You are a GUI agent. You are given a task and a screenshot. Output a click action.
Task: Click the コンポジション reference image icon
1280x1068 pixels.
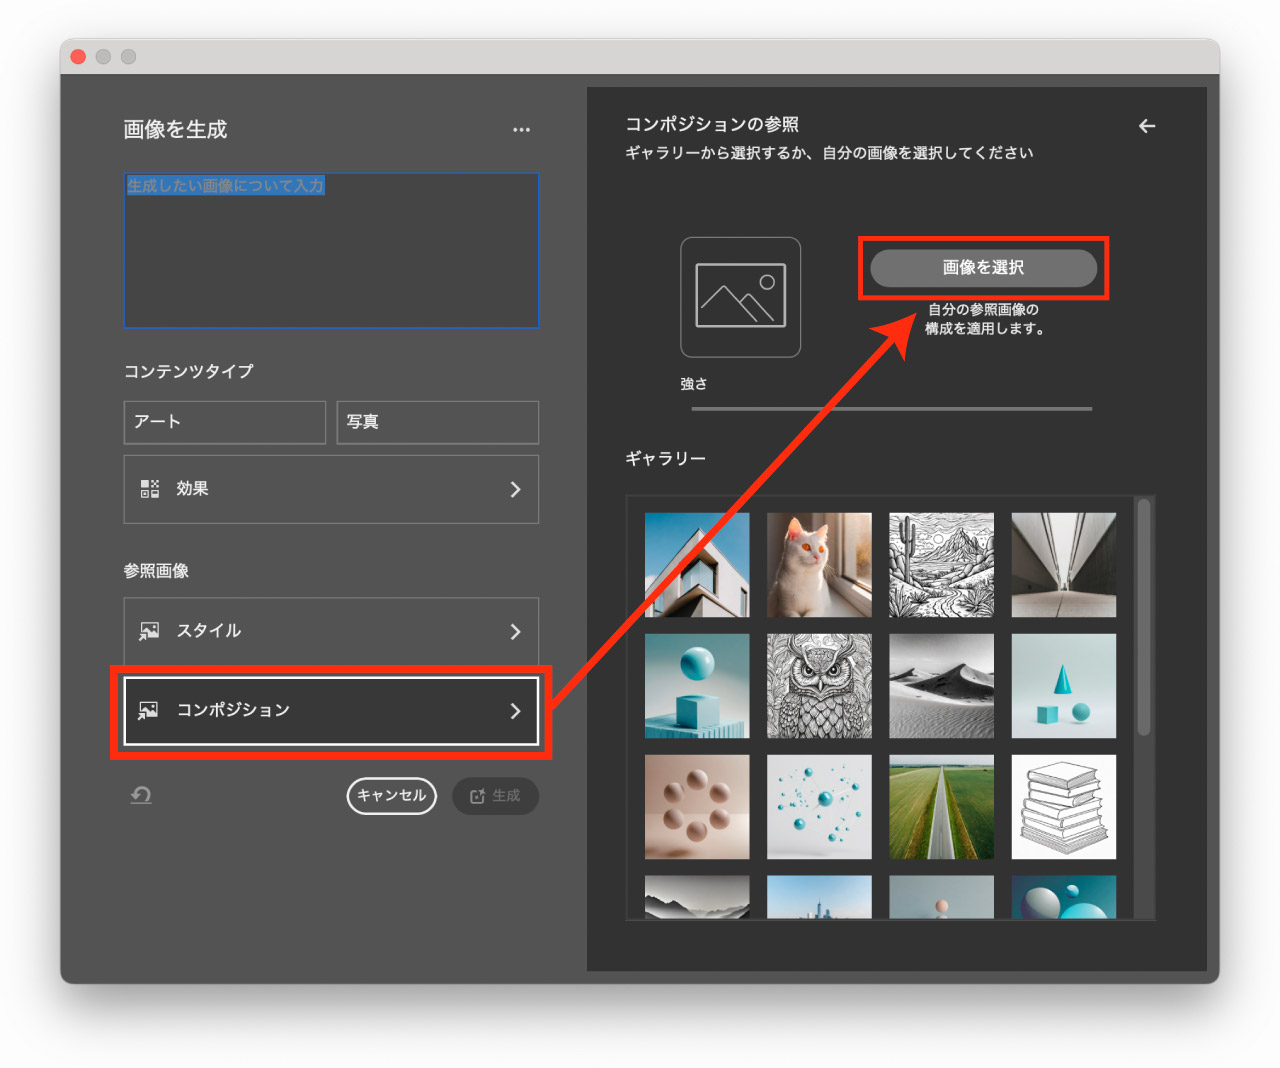tap(148, 710)
